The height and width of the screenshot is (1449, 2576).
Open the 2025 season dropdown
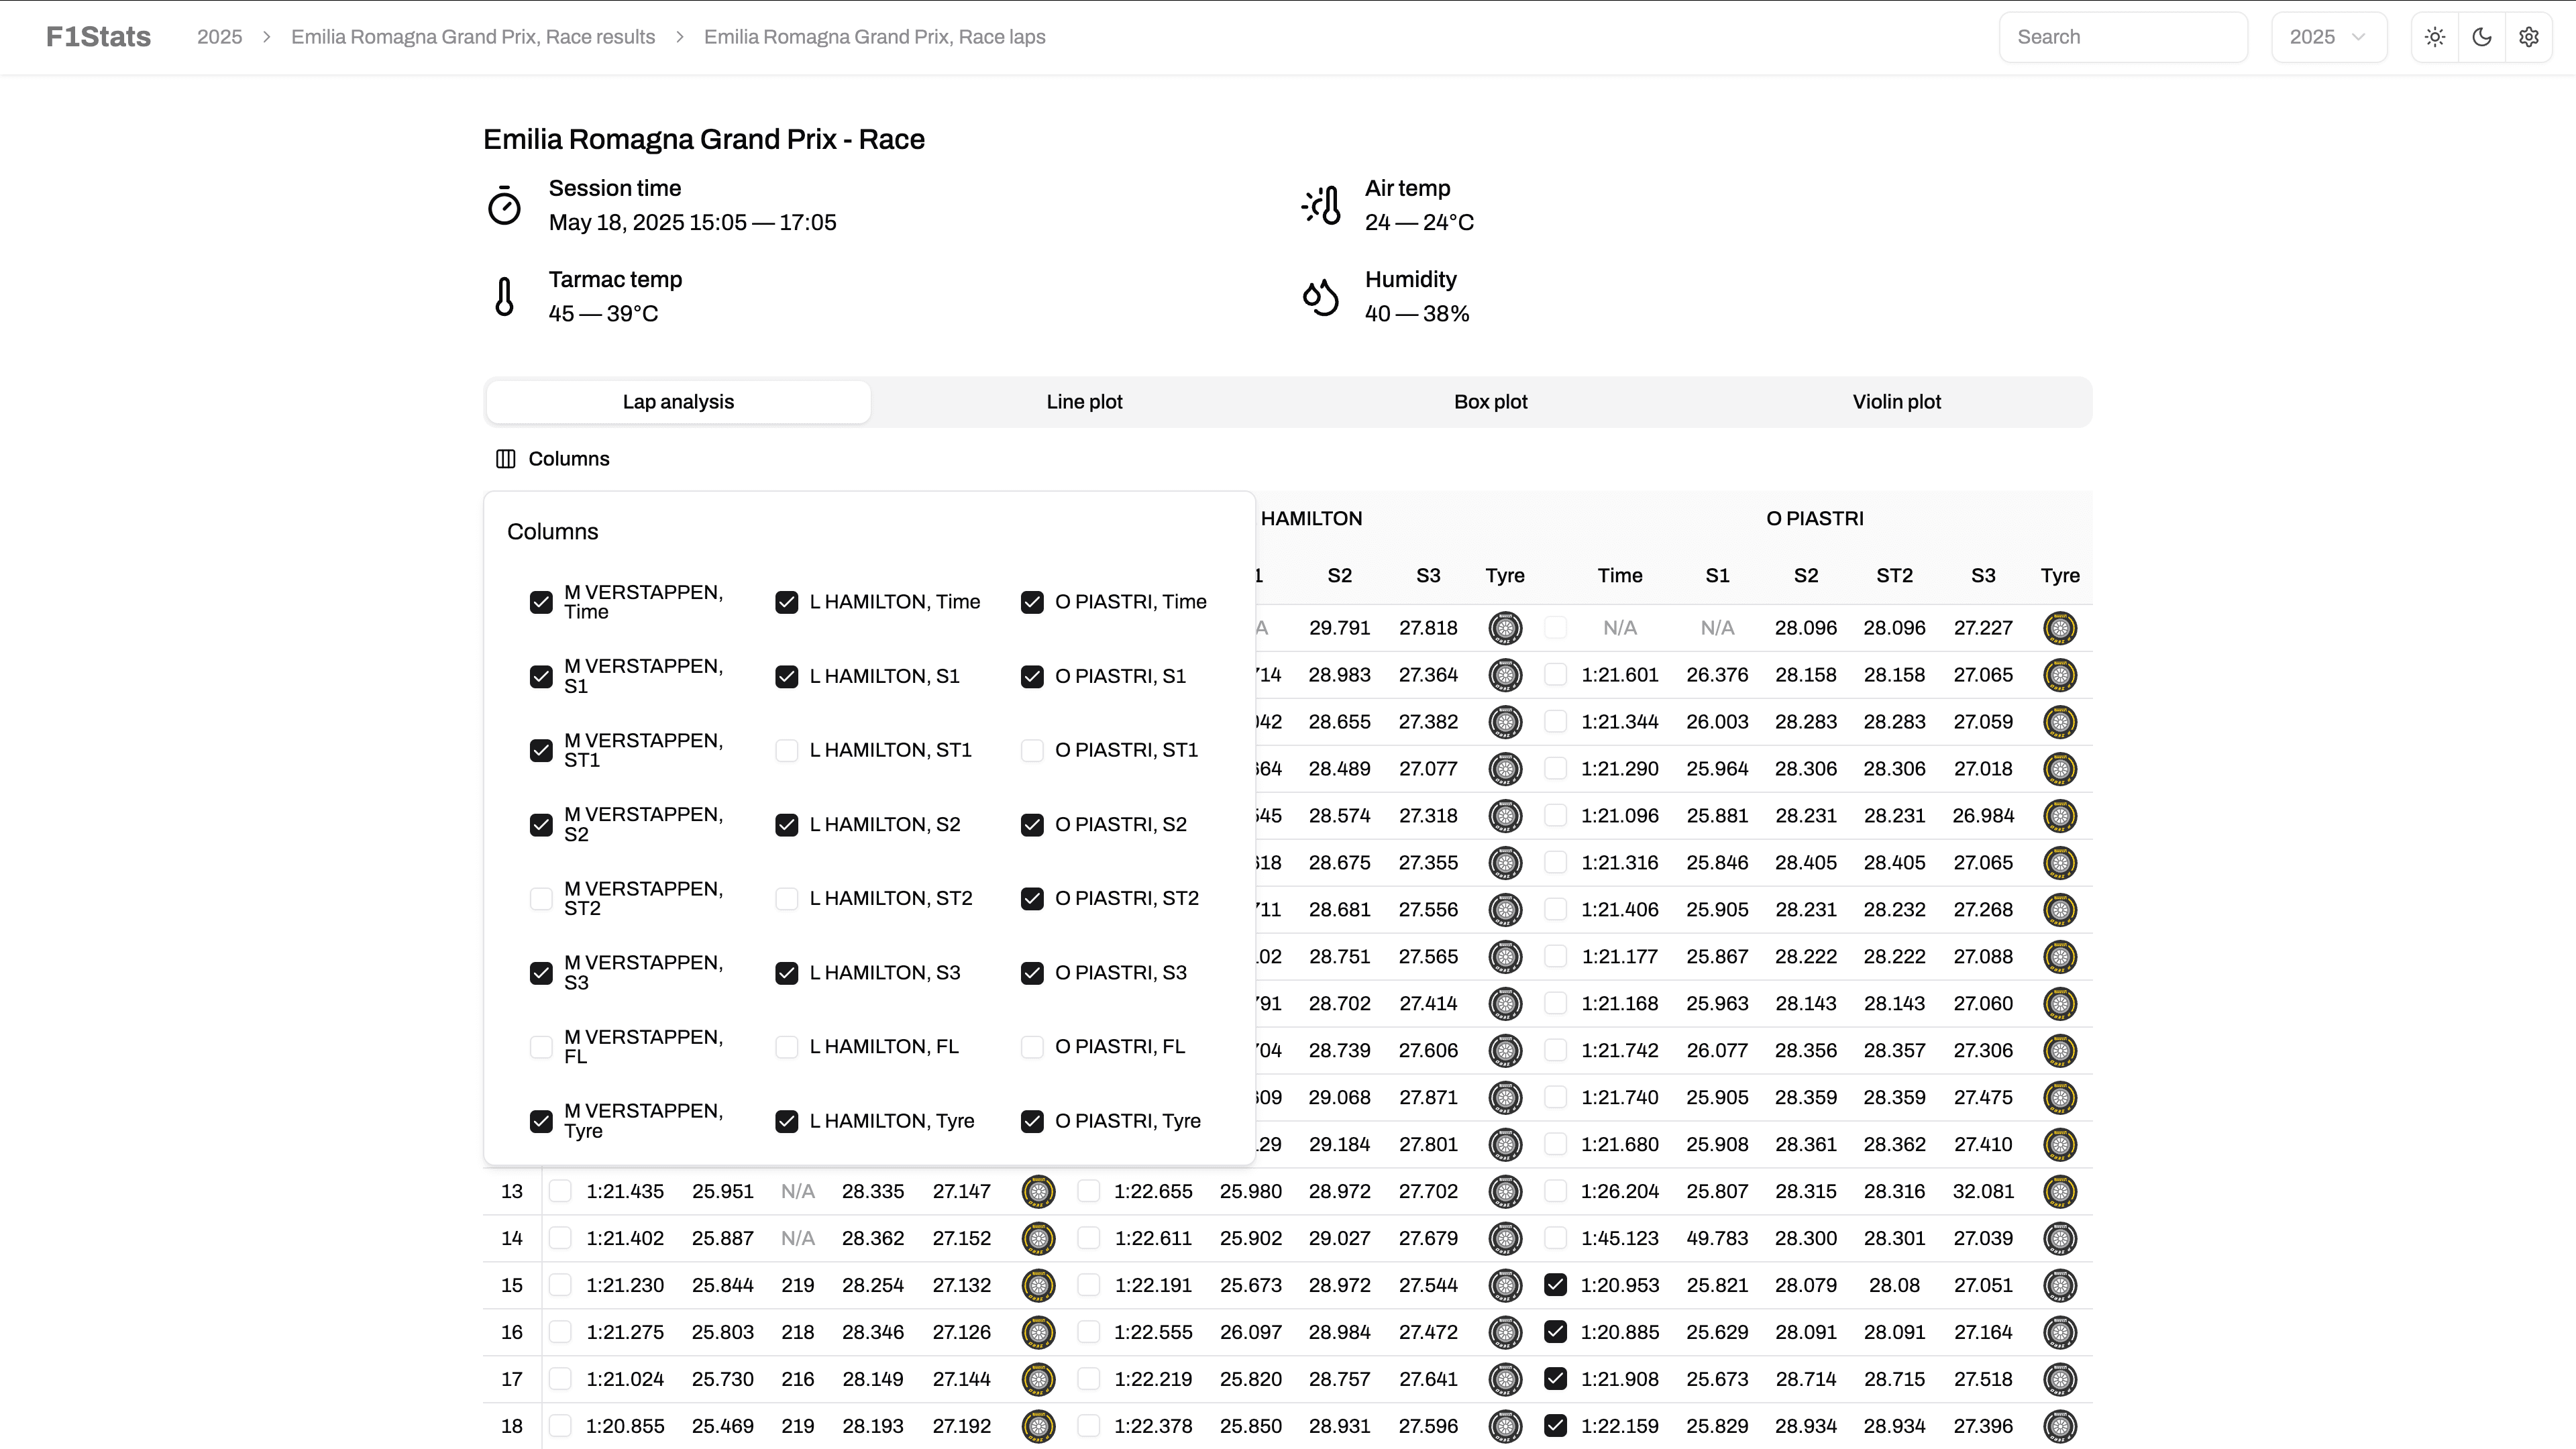(x=2328, y=37)
